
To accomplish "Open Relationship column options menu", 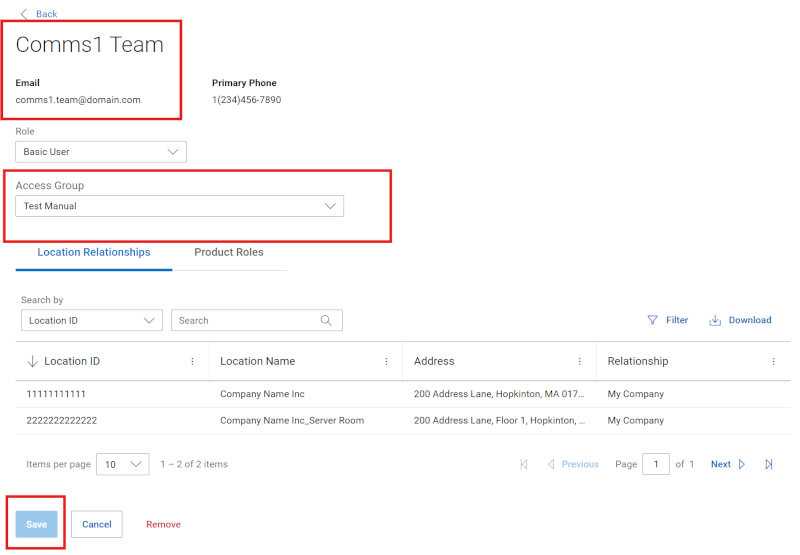I will [x=773, y=361].
